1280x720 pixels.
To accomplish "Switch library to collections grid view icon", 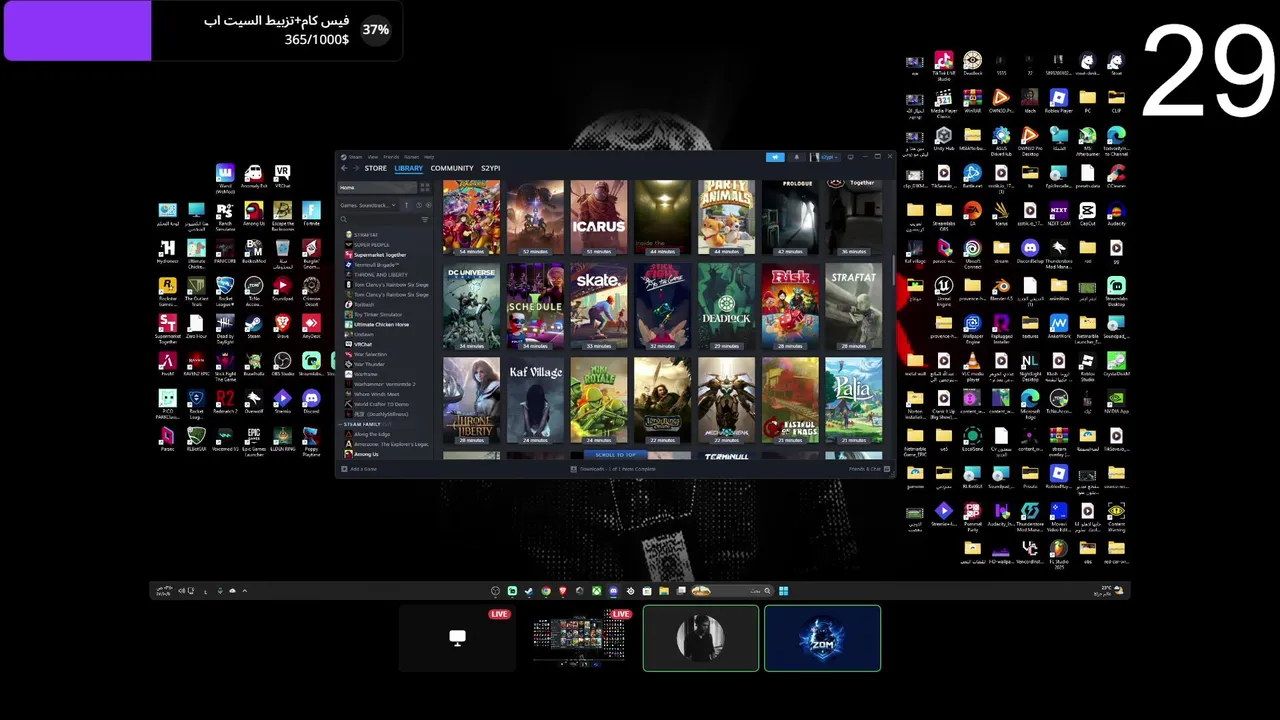I will coord(425,188).
